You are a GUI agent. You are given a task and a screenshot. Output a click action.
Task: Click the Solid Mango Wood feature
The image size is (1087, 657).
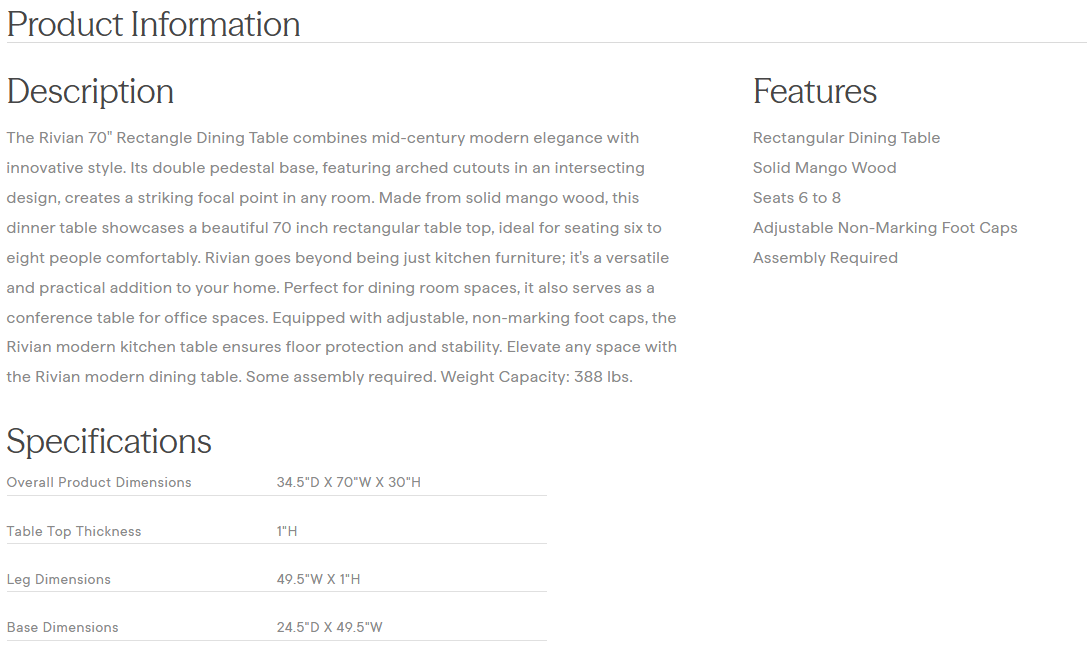click(824, 168)
